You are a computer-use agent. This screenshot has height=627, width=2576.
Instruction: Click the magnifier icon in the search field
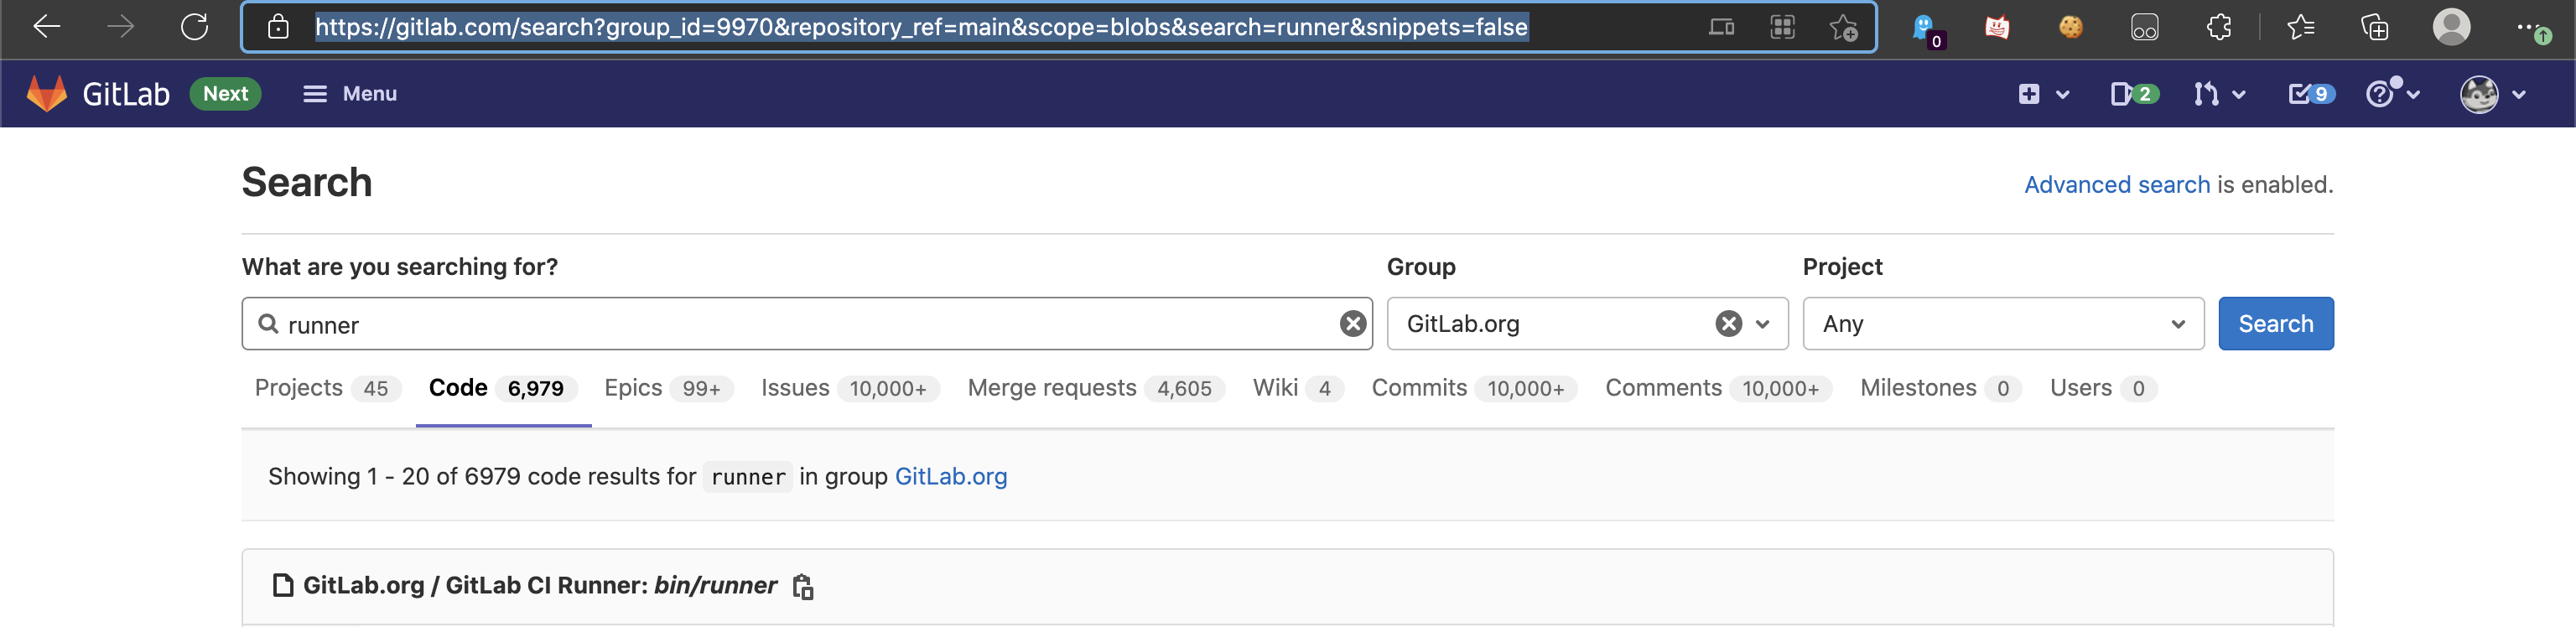268,324
